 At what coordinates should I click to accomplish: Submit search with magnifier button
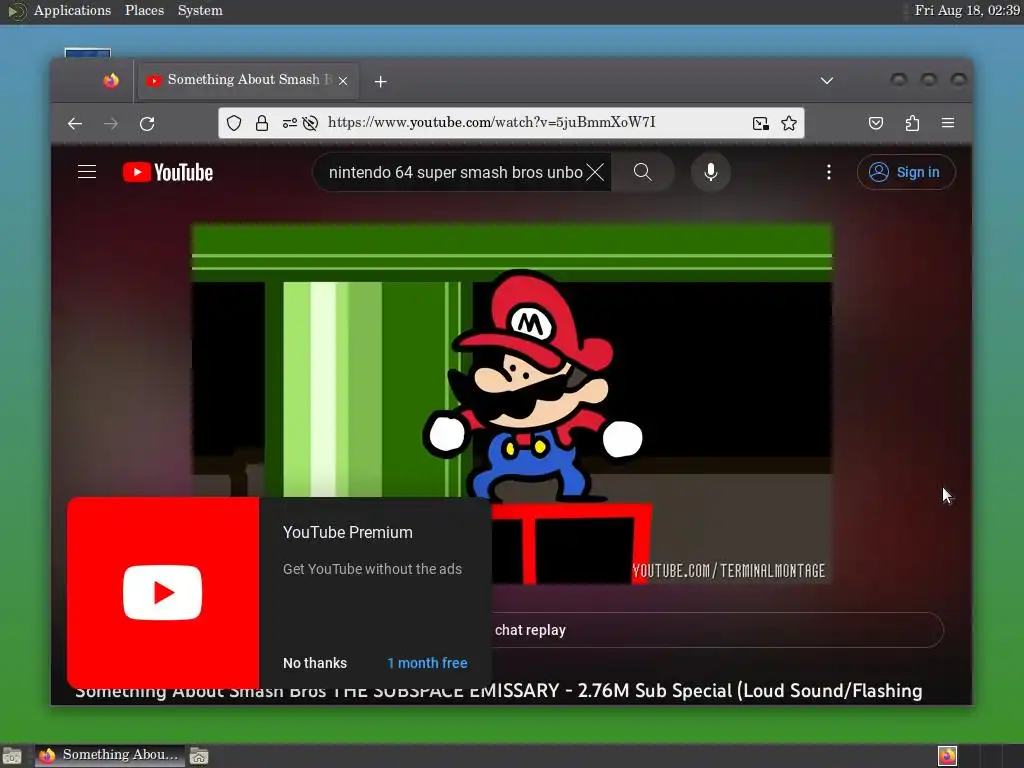pos(643,172)
